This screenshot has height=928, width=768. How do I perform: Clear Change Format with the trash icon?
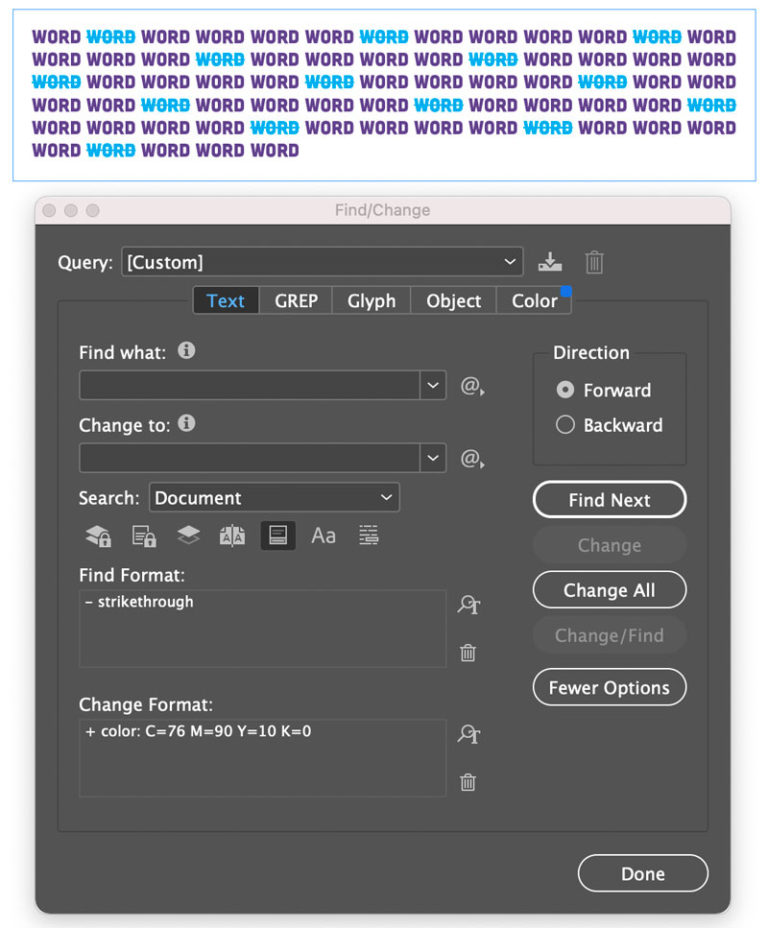pyautogui.click(x=467, y=783)
